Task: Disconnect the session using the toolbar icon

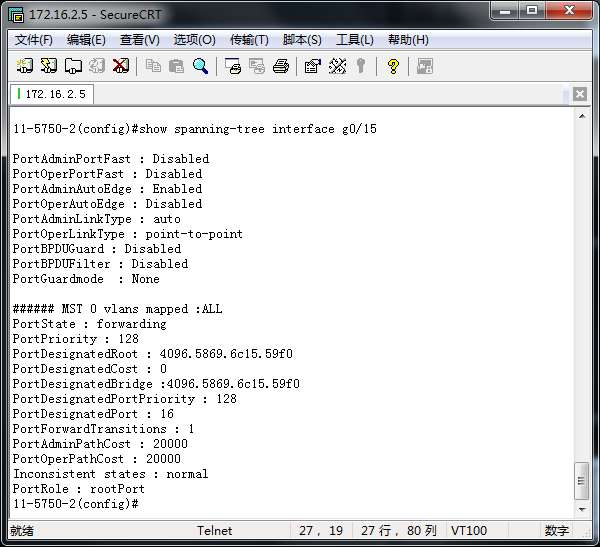Action: coord(121,66)
